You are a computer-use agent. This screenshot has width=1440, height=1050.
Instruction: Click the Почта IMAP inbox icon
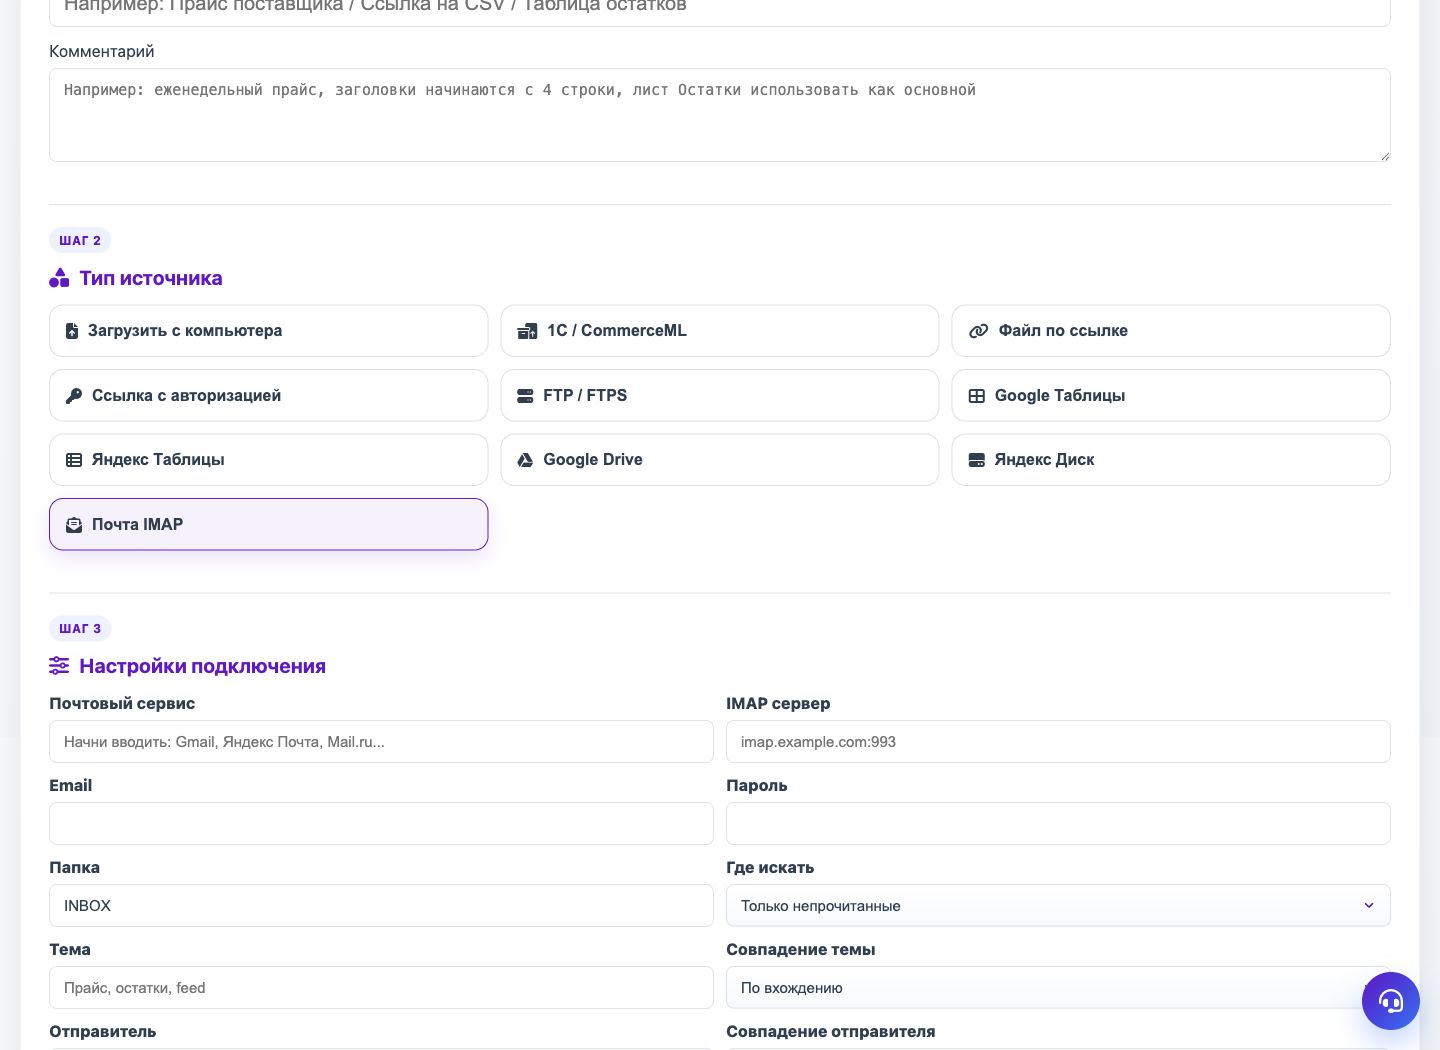tap(74, 525)
